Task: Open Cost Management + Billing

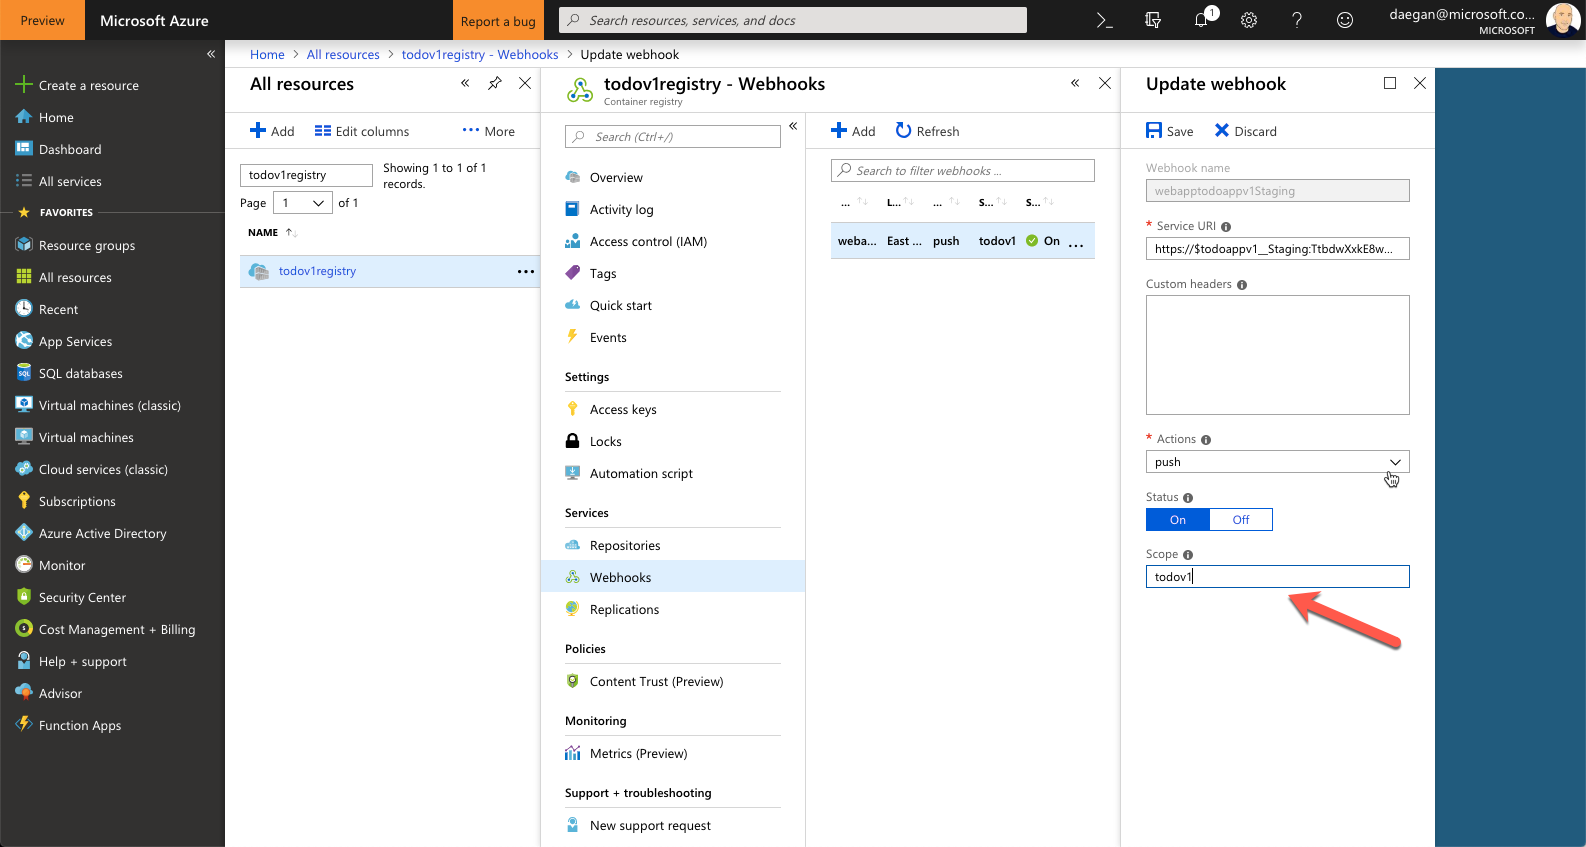Action: click(x=105, y=630)
